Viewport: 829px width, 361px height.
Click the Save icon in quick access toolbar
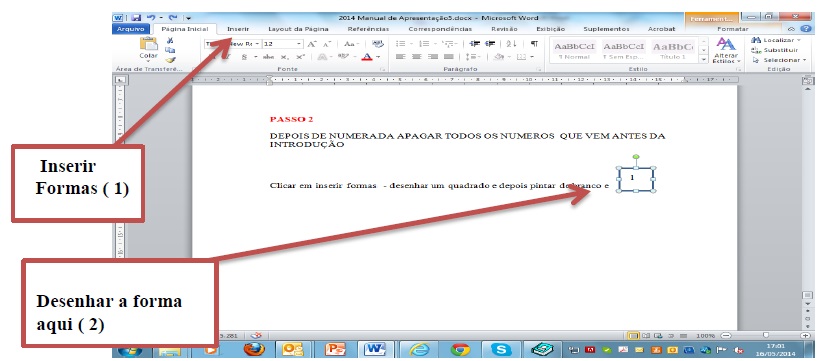pos(137,18)
